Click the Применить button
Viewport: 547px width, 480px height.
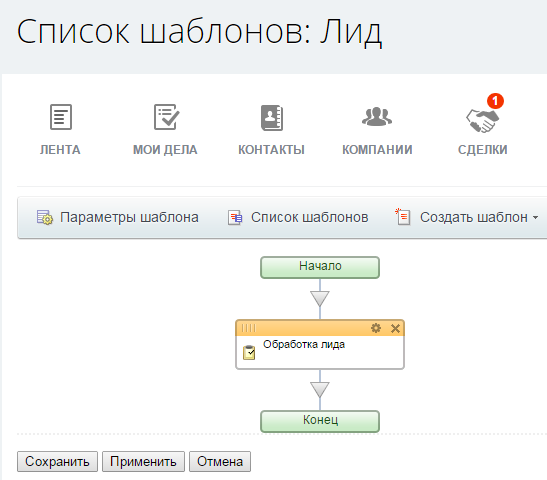coord(143,462)
